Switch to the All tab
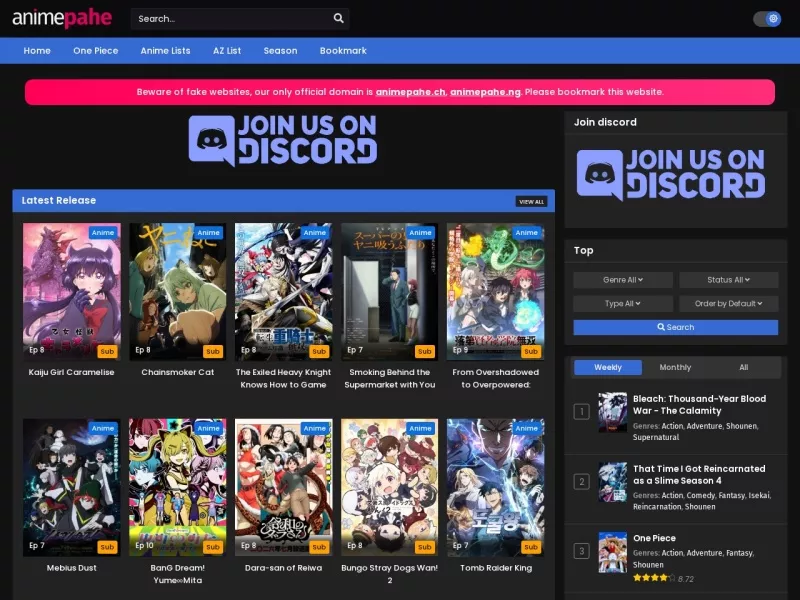 pyautogui.click(x=743, y=367)
